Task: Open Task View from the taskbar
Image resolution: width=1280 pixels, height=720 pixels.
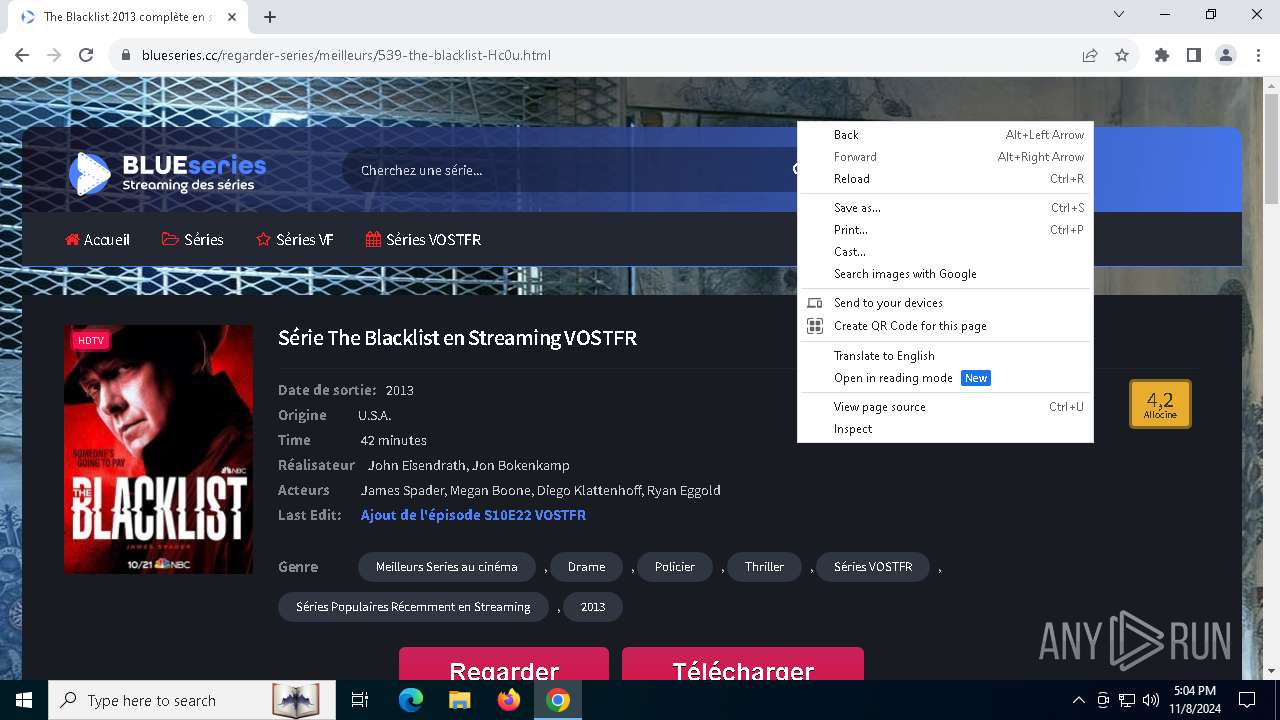Action: point(360,700)
